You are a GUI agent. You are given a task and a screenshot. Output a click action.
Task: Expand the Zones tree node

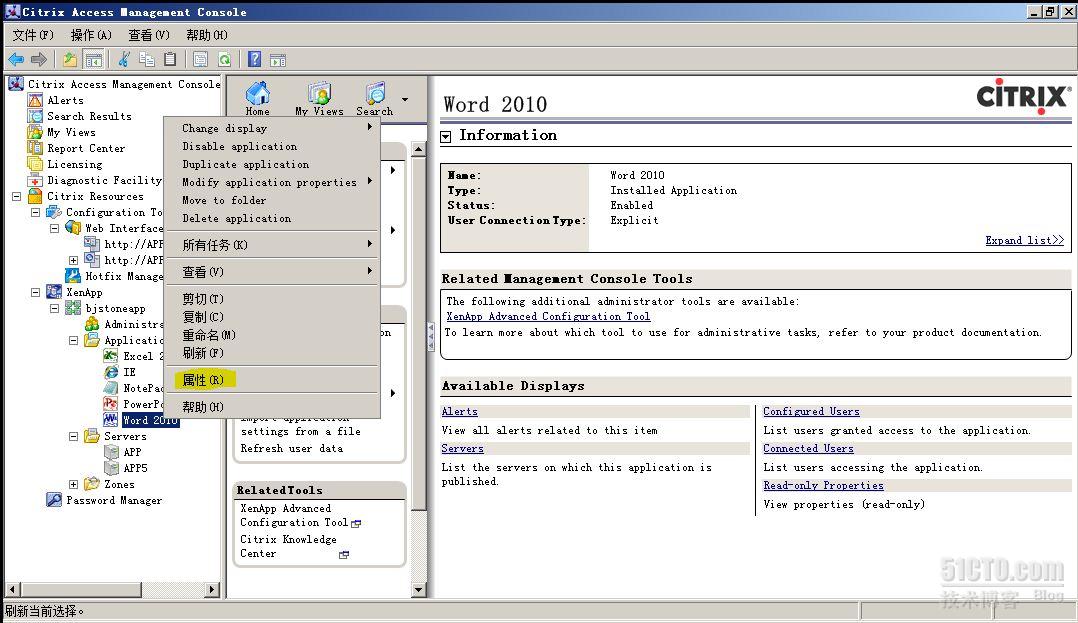[x=74, y=485]
